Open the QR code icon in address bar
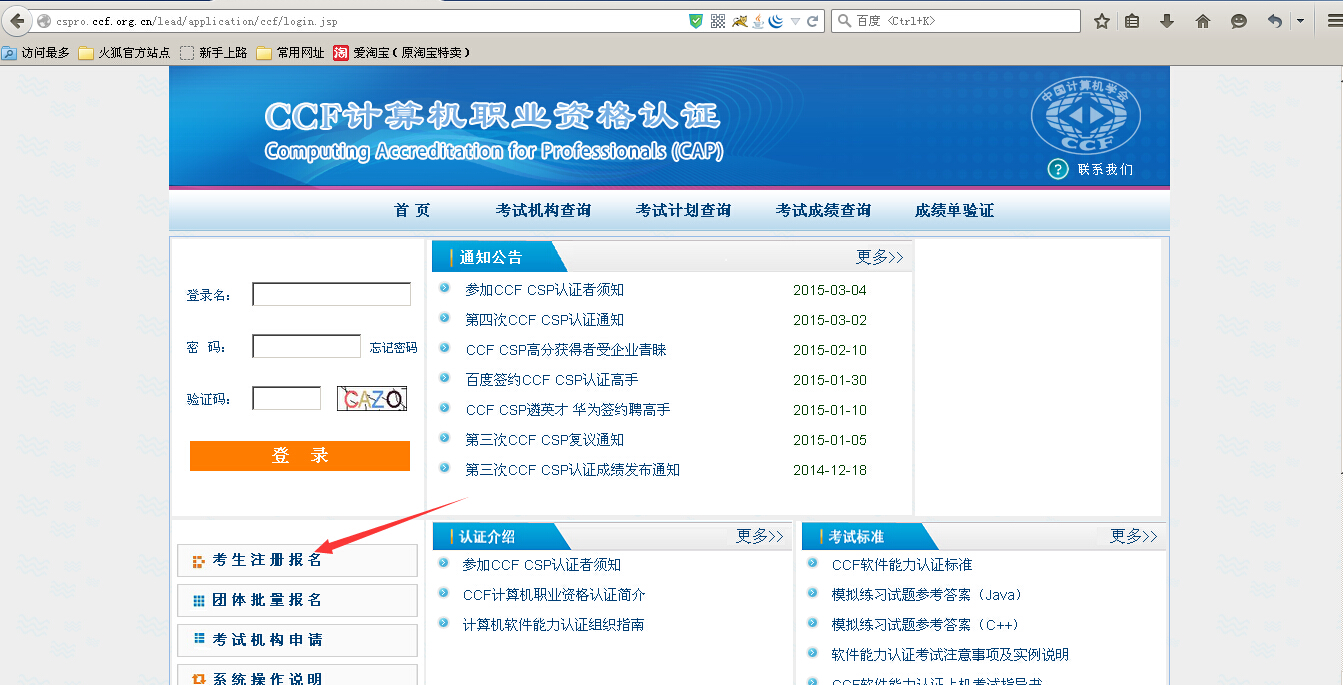 click(718, 21)
